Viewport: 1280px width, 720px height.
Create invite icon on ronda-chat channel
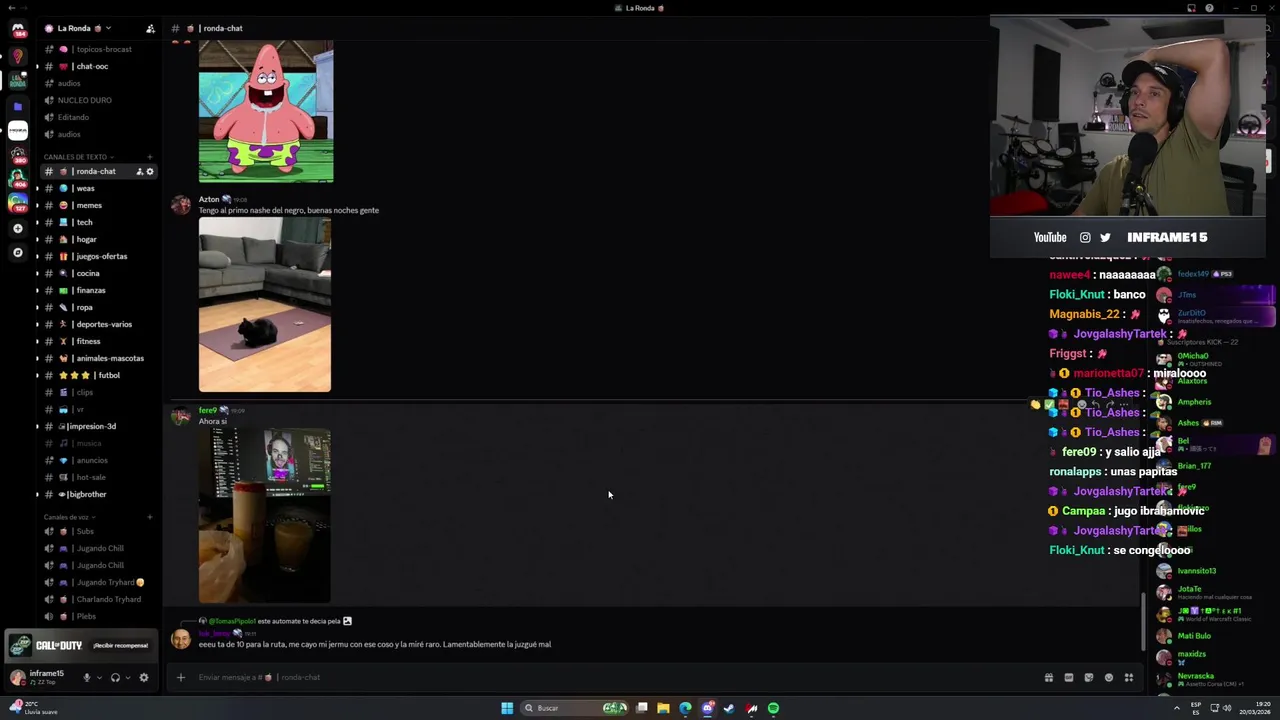[x=140, y=171]
